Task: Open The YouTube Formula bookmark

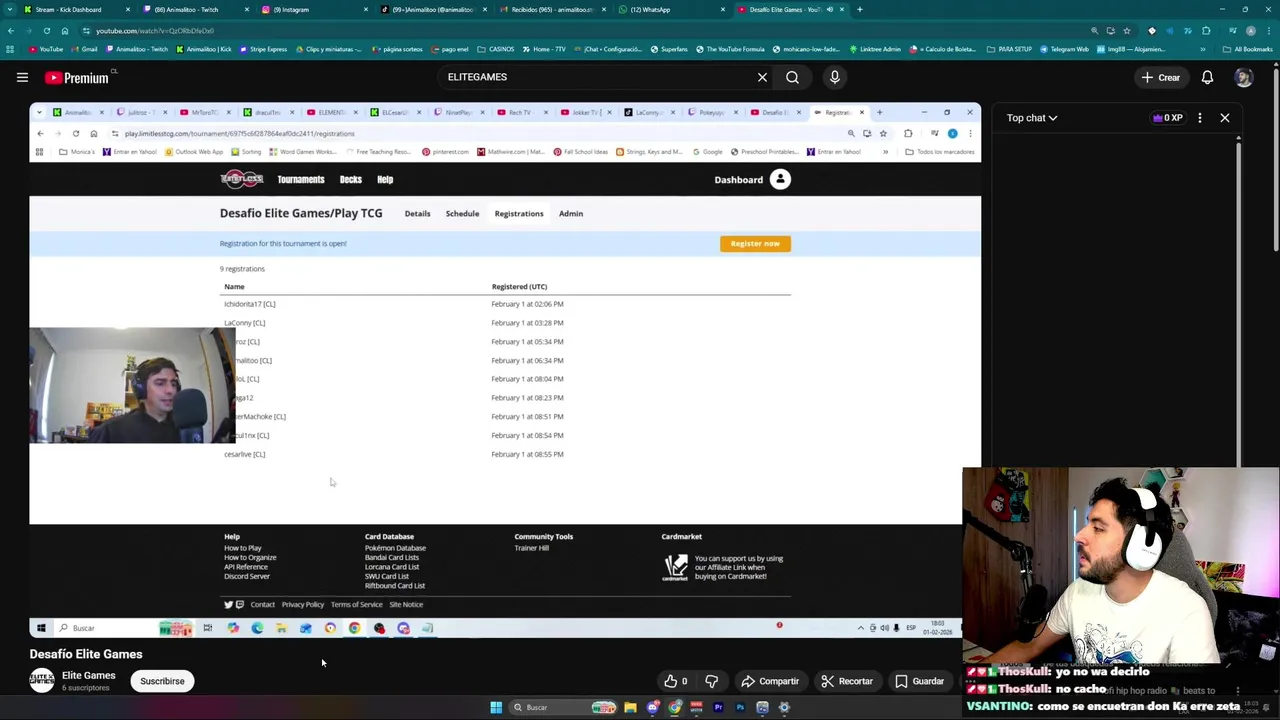Action: (x=730, y=49)
